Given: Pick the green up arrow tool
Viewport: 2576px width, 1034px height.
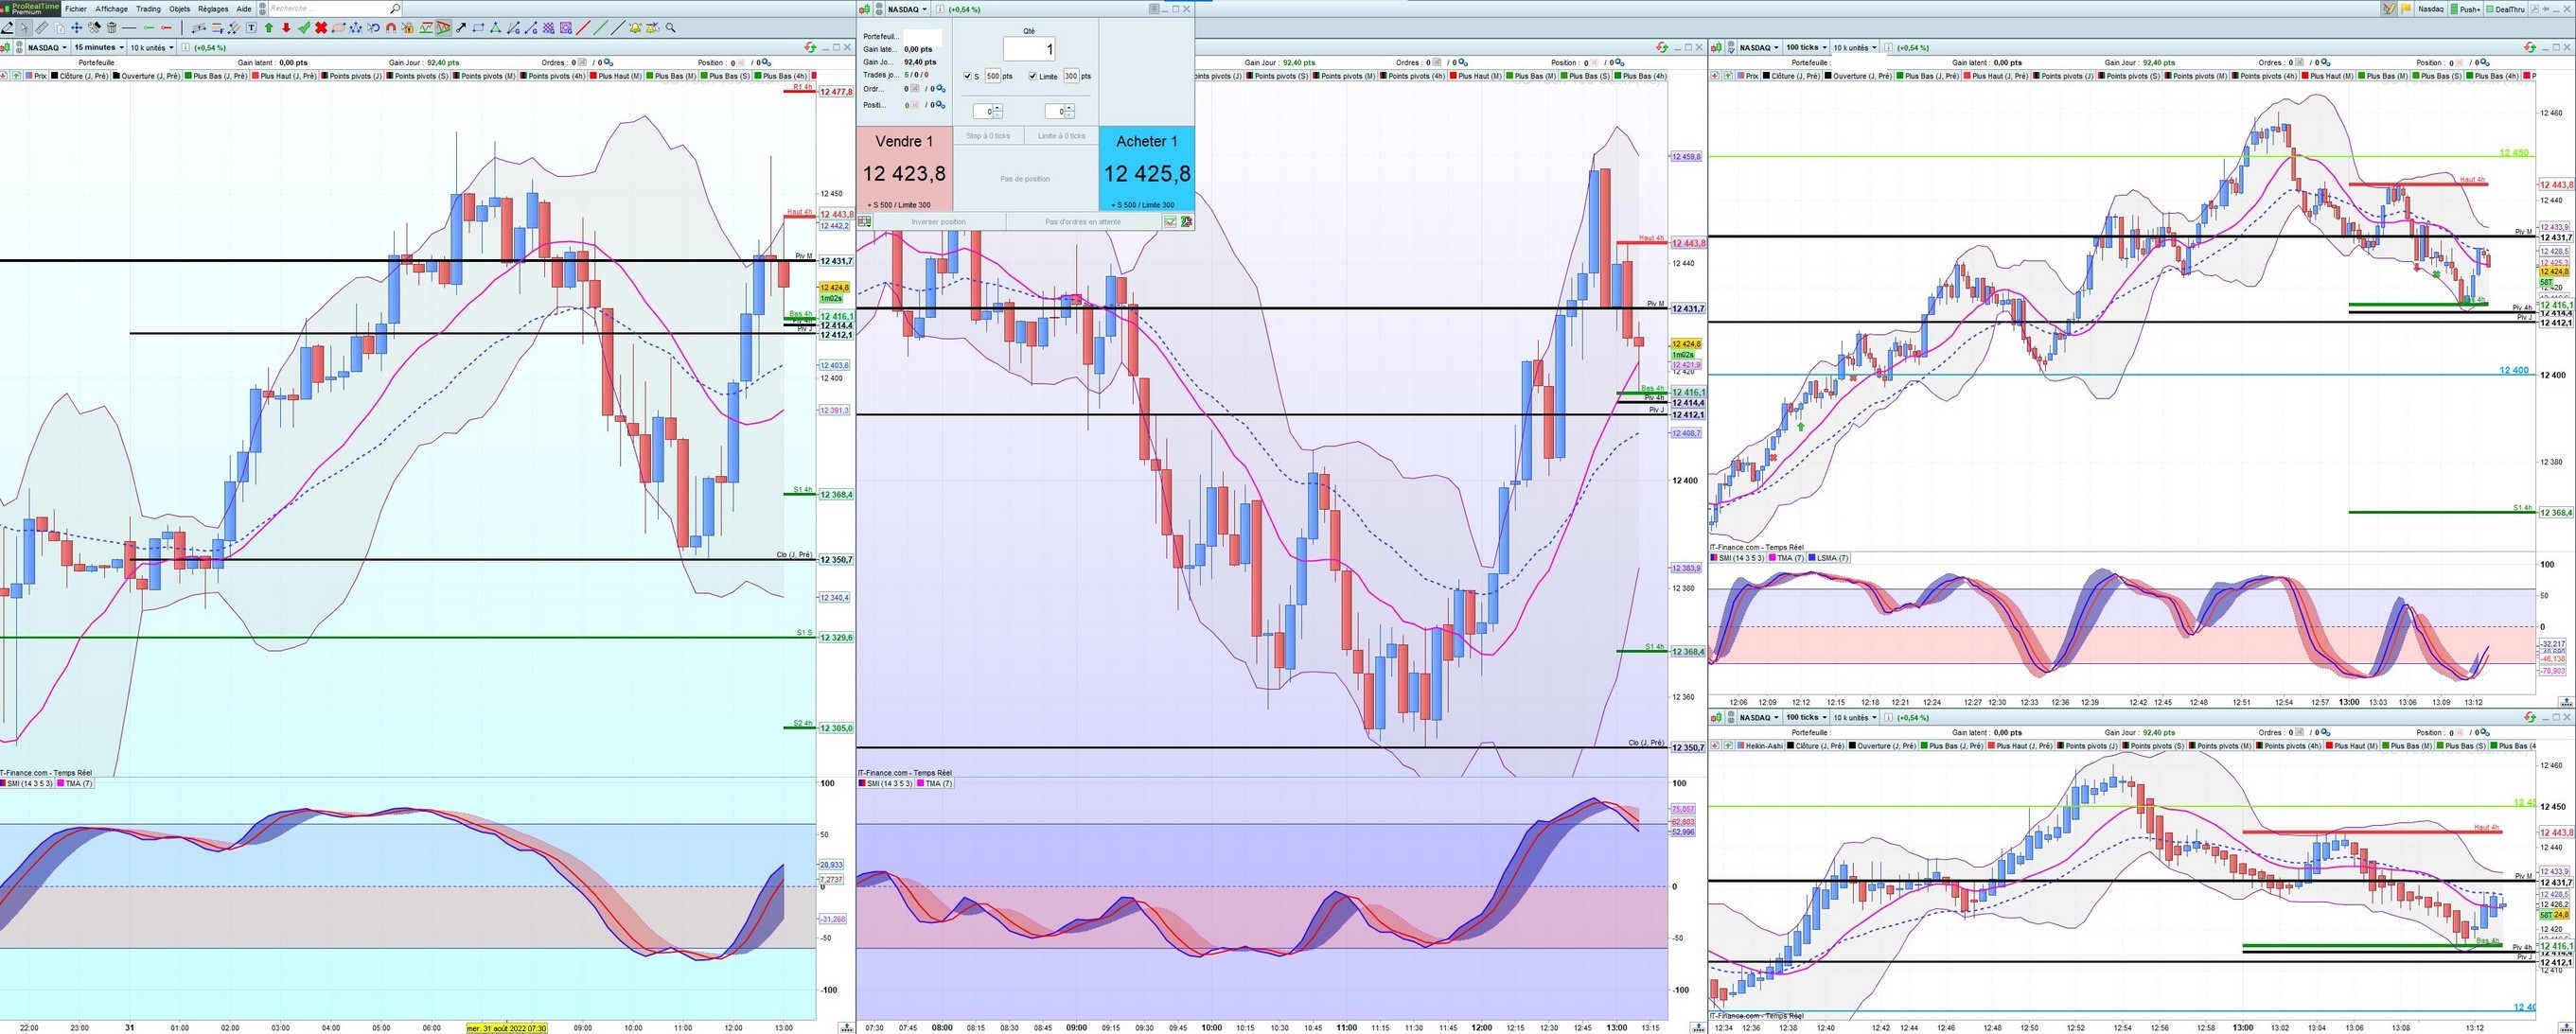Looking at the screenshot, I should pyautogui.click(x=269, y=28).
